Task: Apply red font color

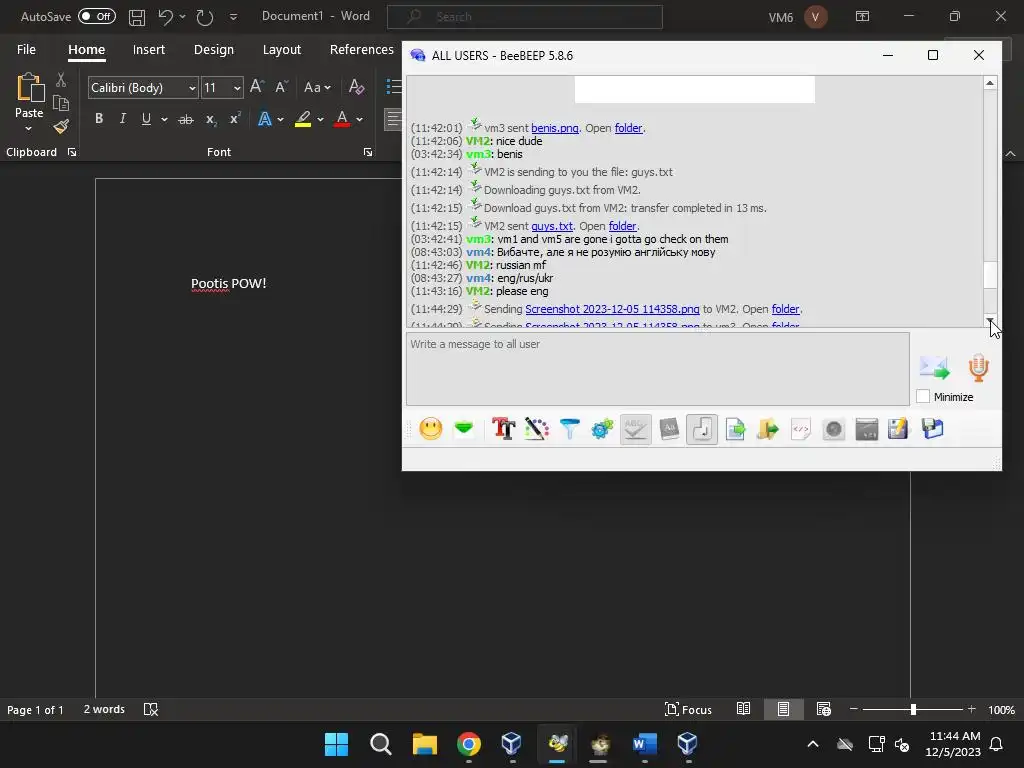Action: click(x=342, y=119)
